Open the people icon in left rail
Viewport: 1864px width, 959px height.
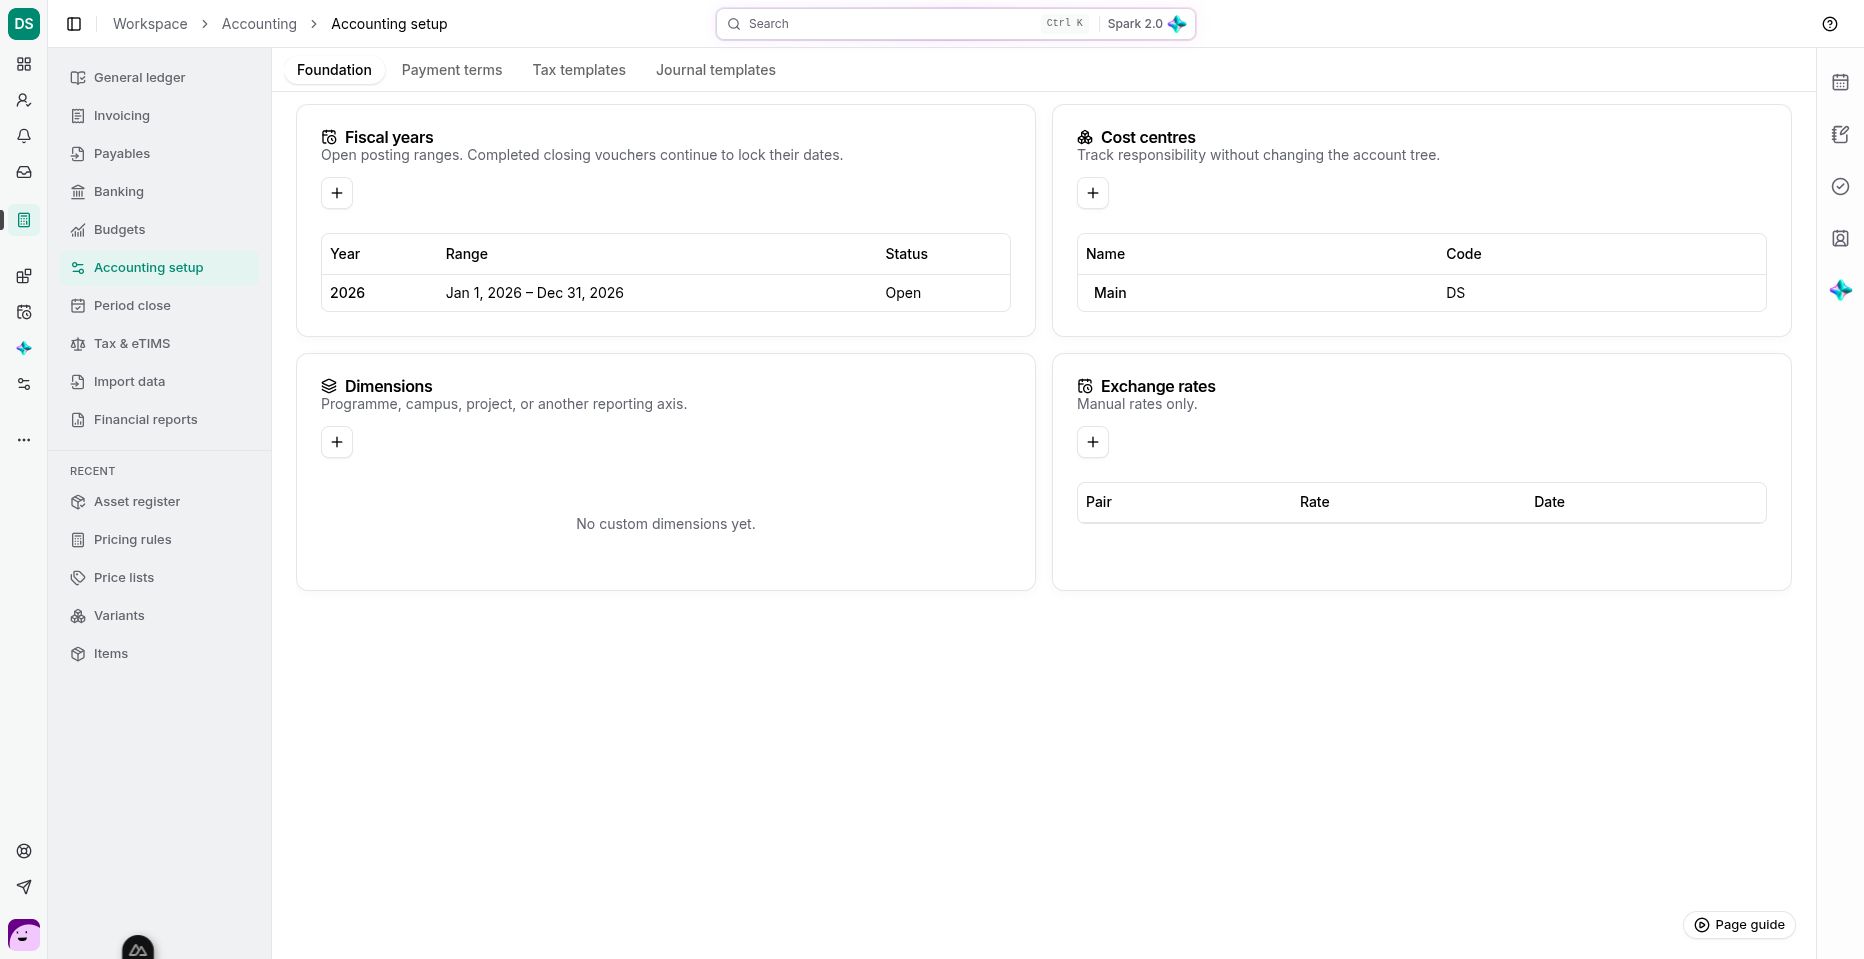[x=24, y=100]
